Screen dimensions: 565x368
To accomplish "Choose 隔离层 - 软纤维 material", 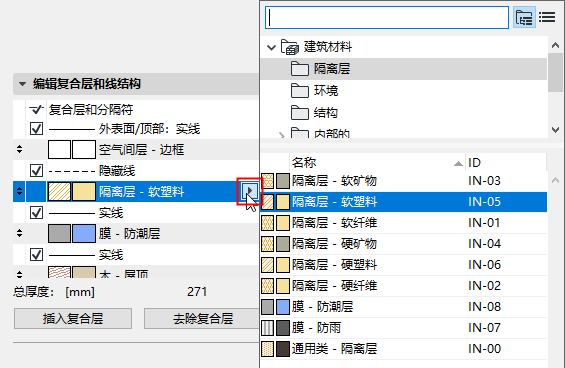I will [404, 223].
